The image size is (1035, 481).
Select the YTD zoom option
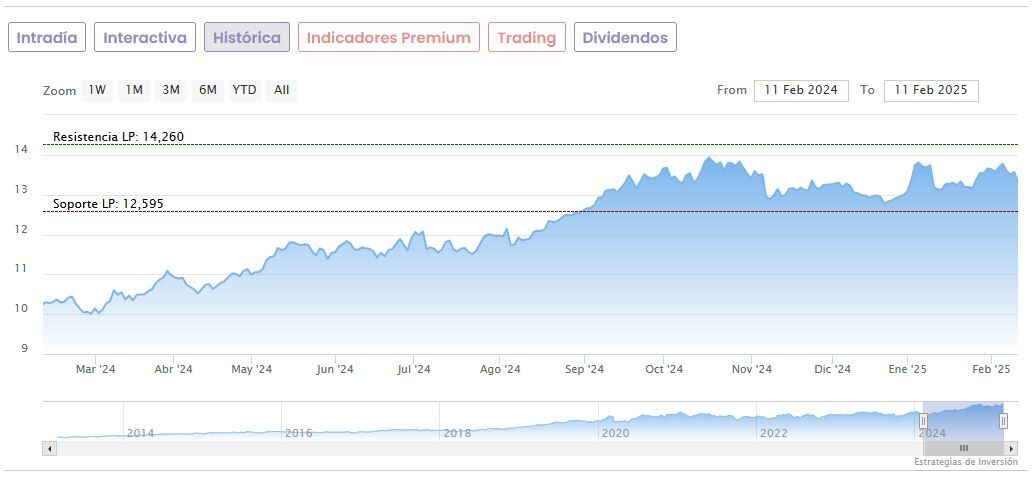245,90
